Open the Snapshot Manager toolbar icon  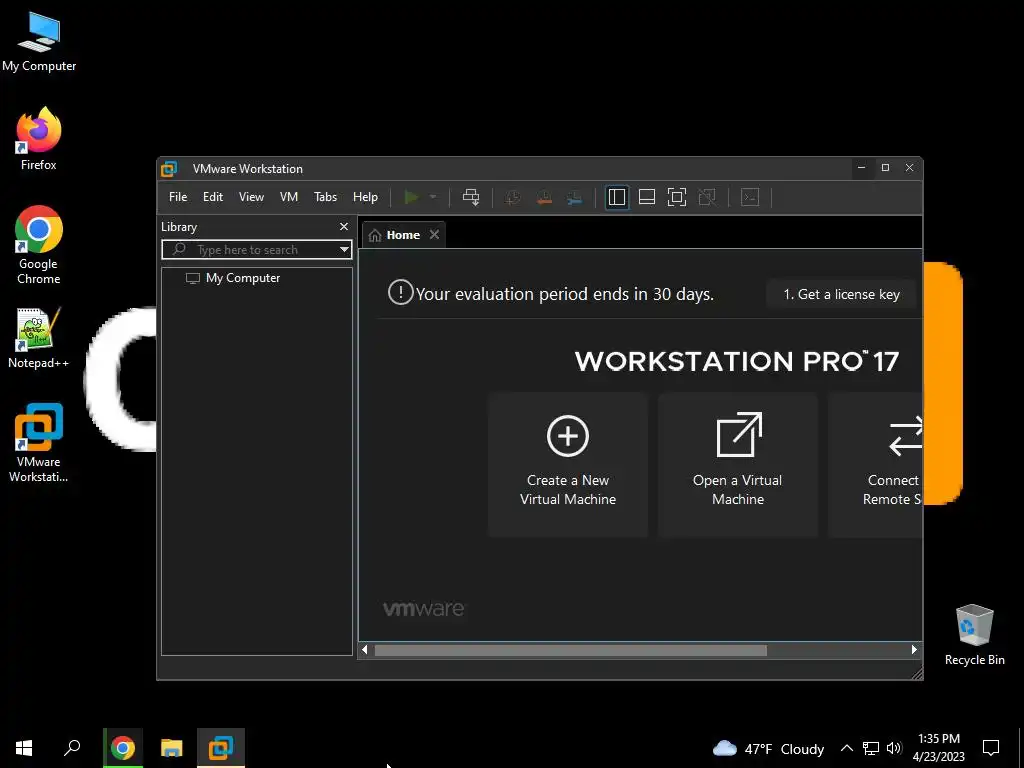575,197
